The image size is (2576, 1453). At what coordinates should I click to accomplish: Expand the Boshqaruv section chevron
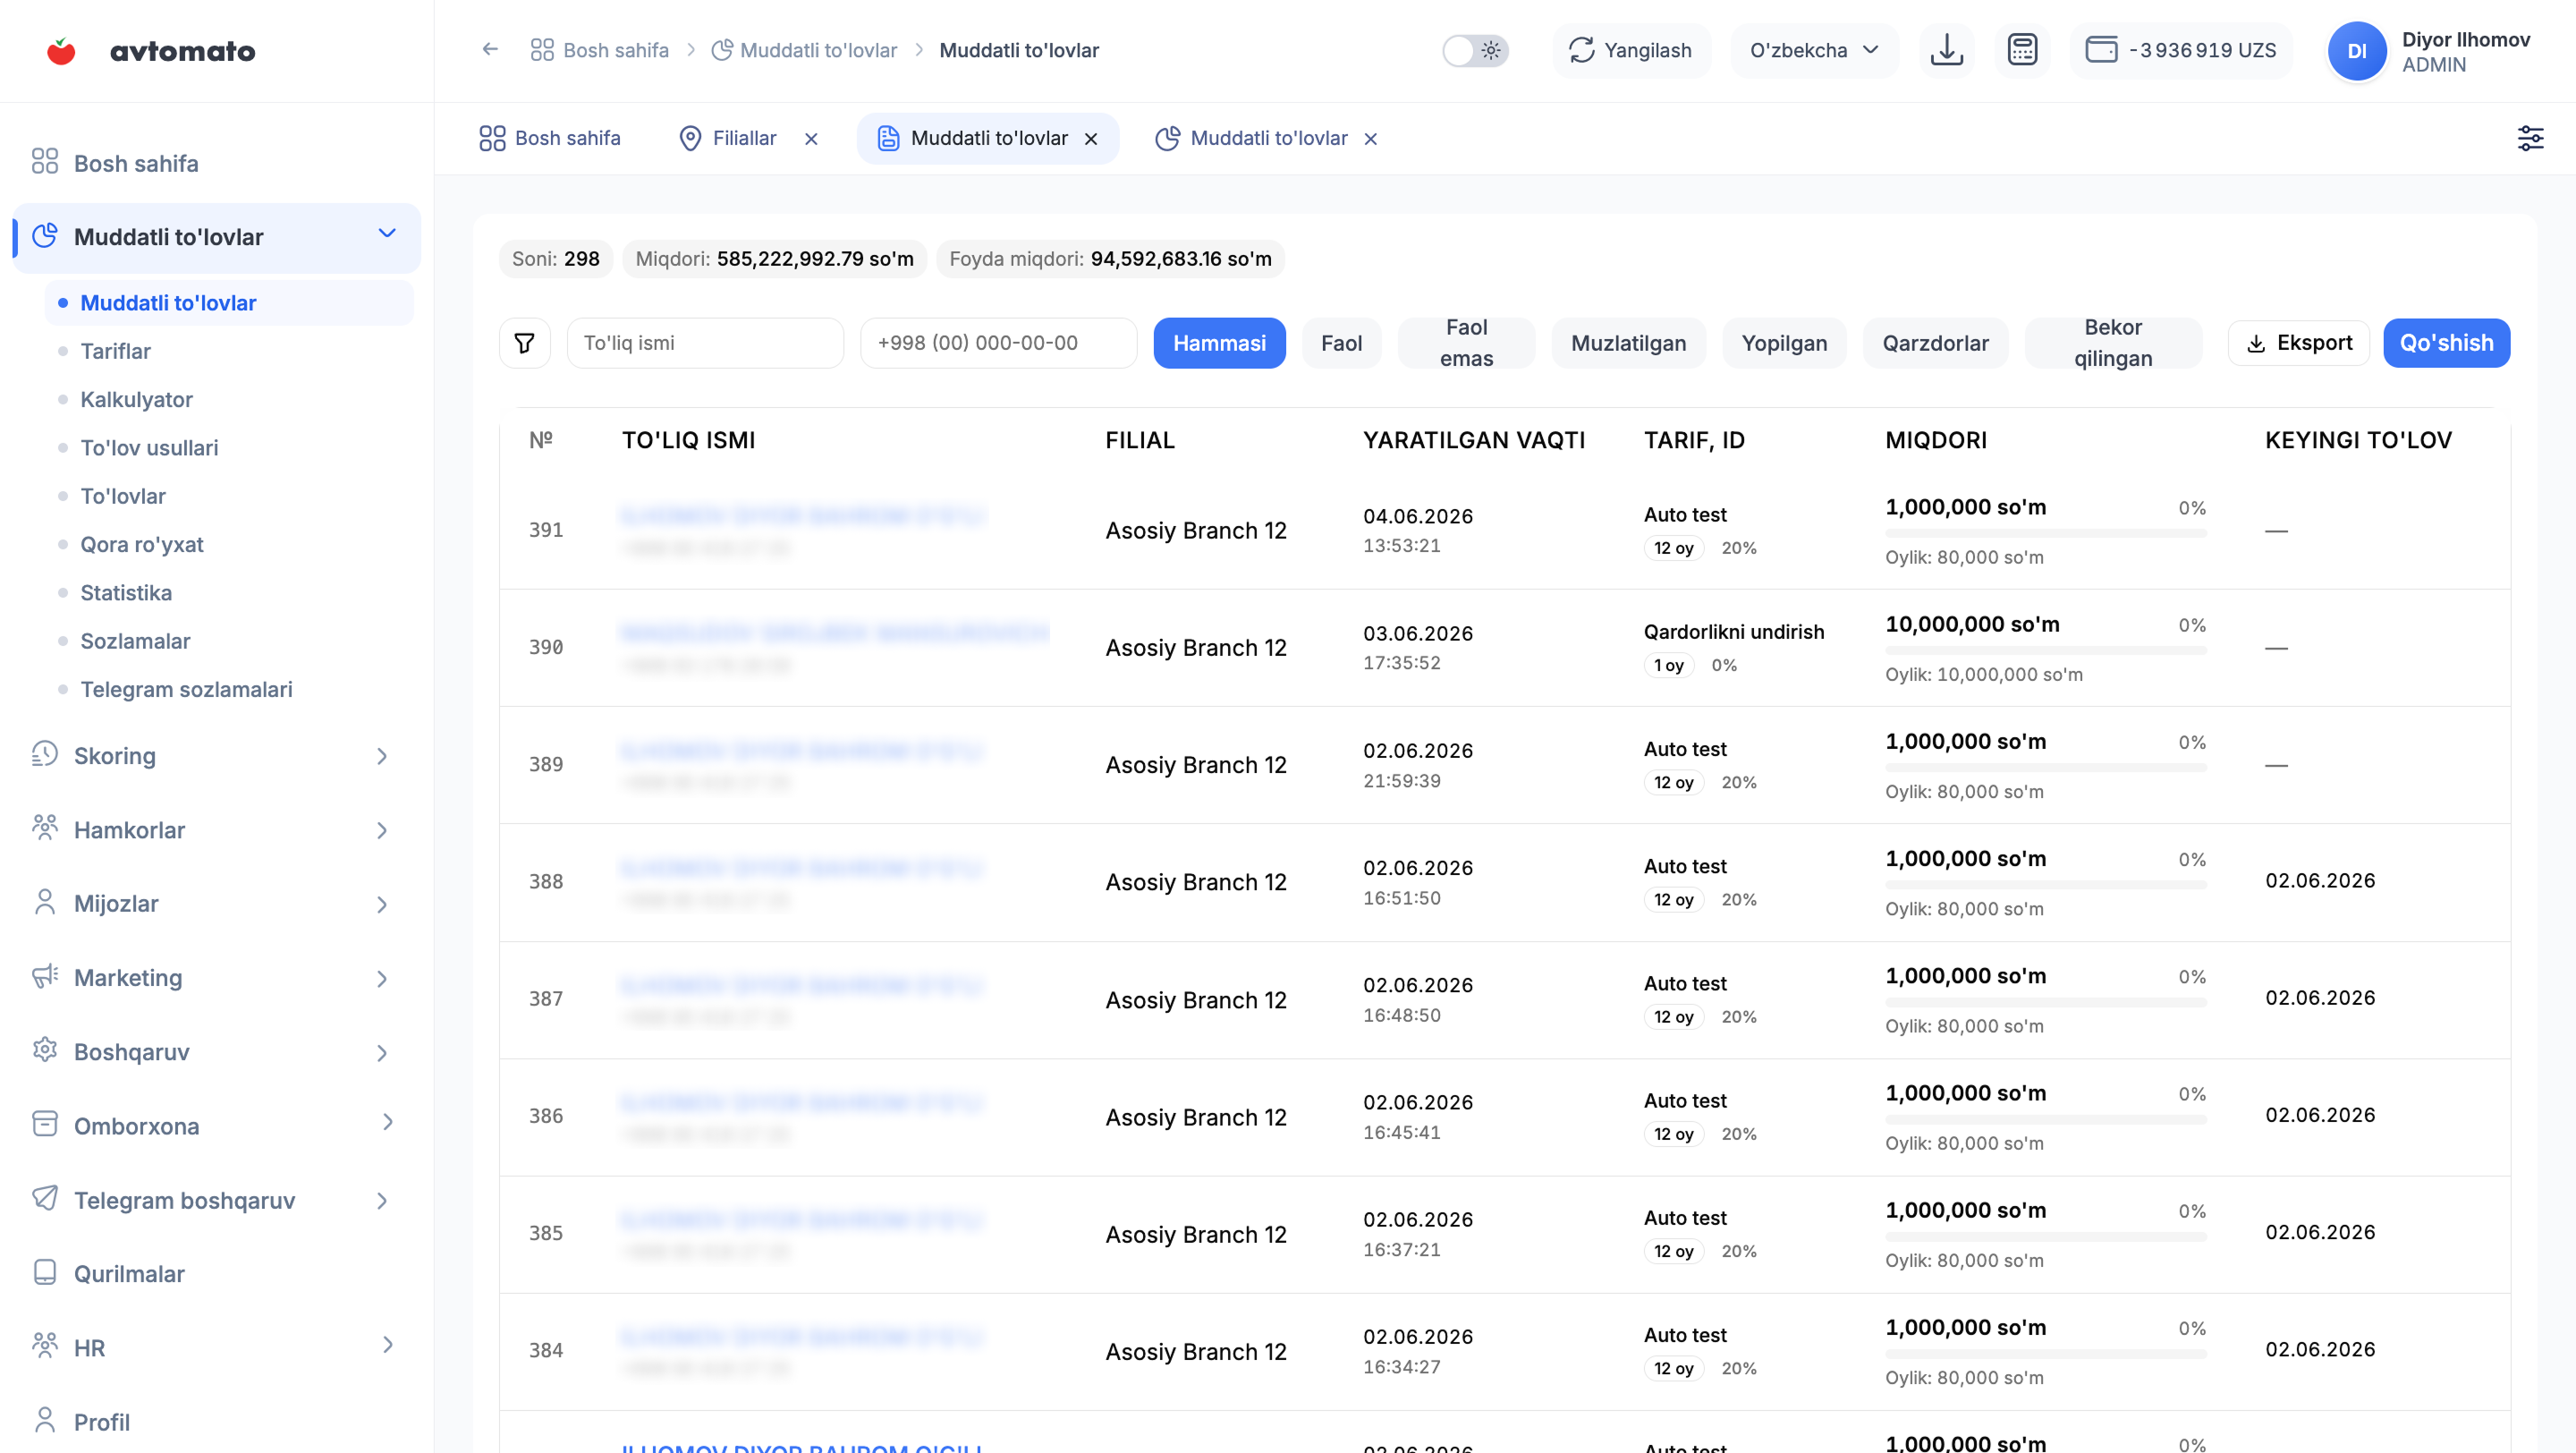(382, 1052)
